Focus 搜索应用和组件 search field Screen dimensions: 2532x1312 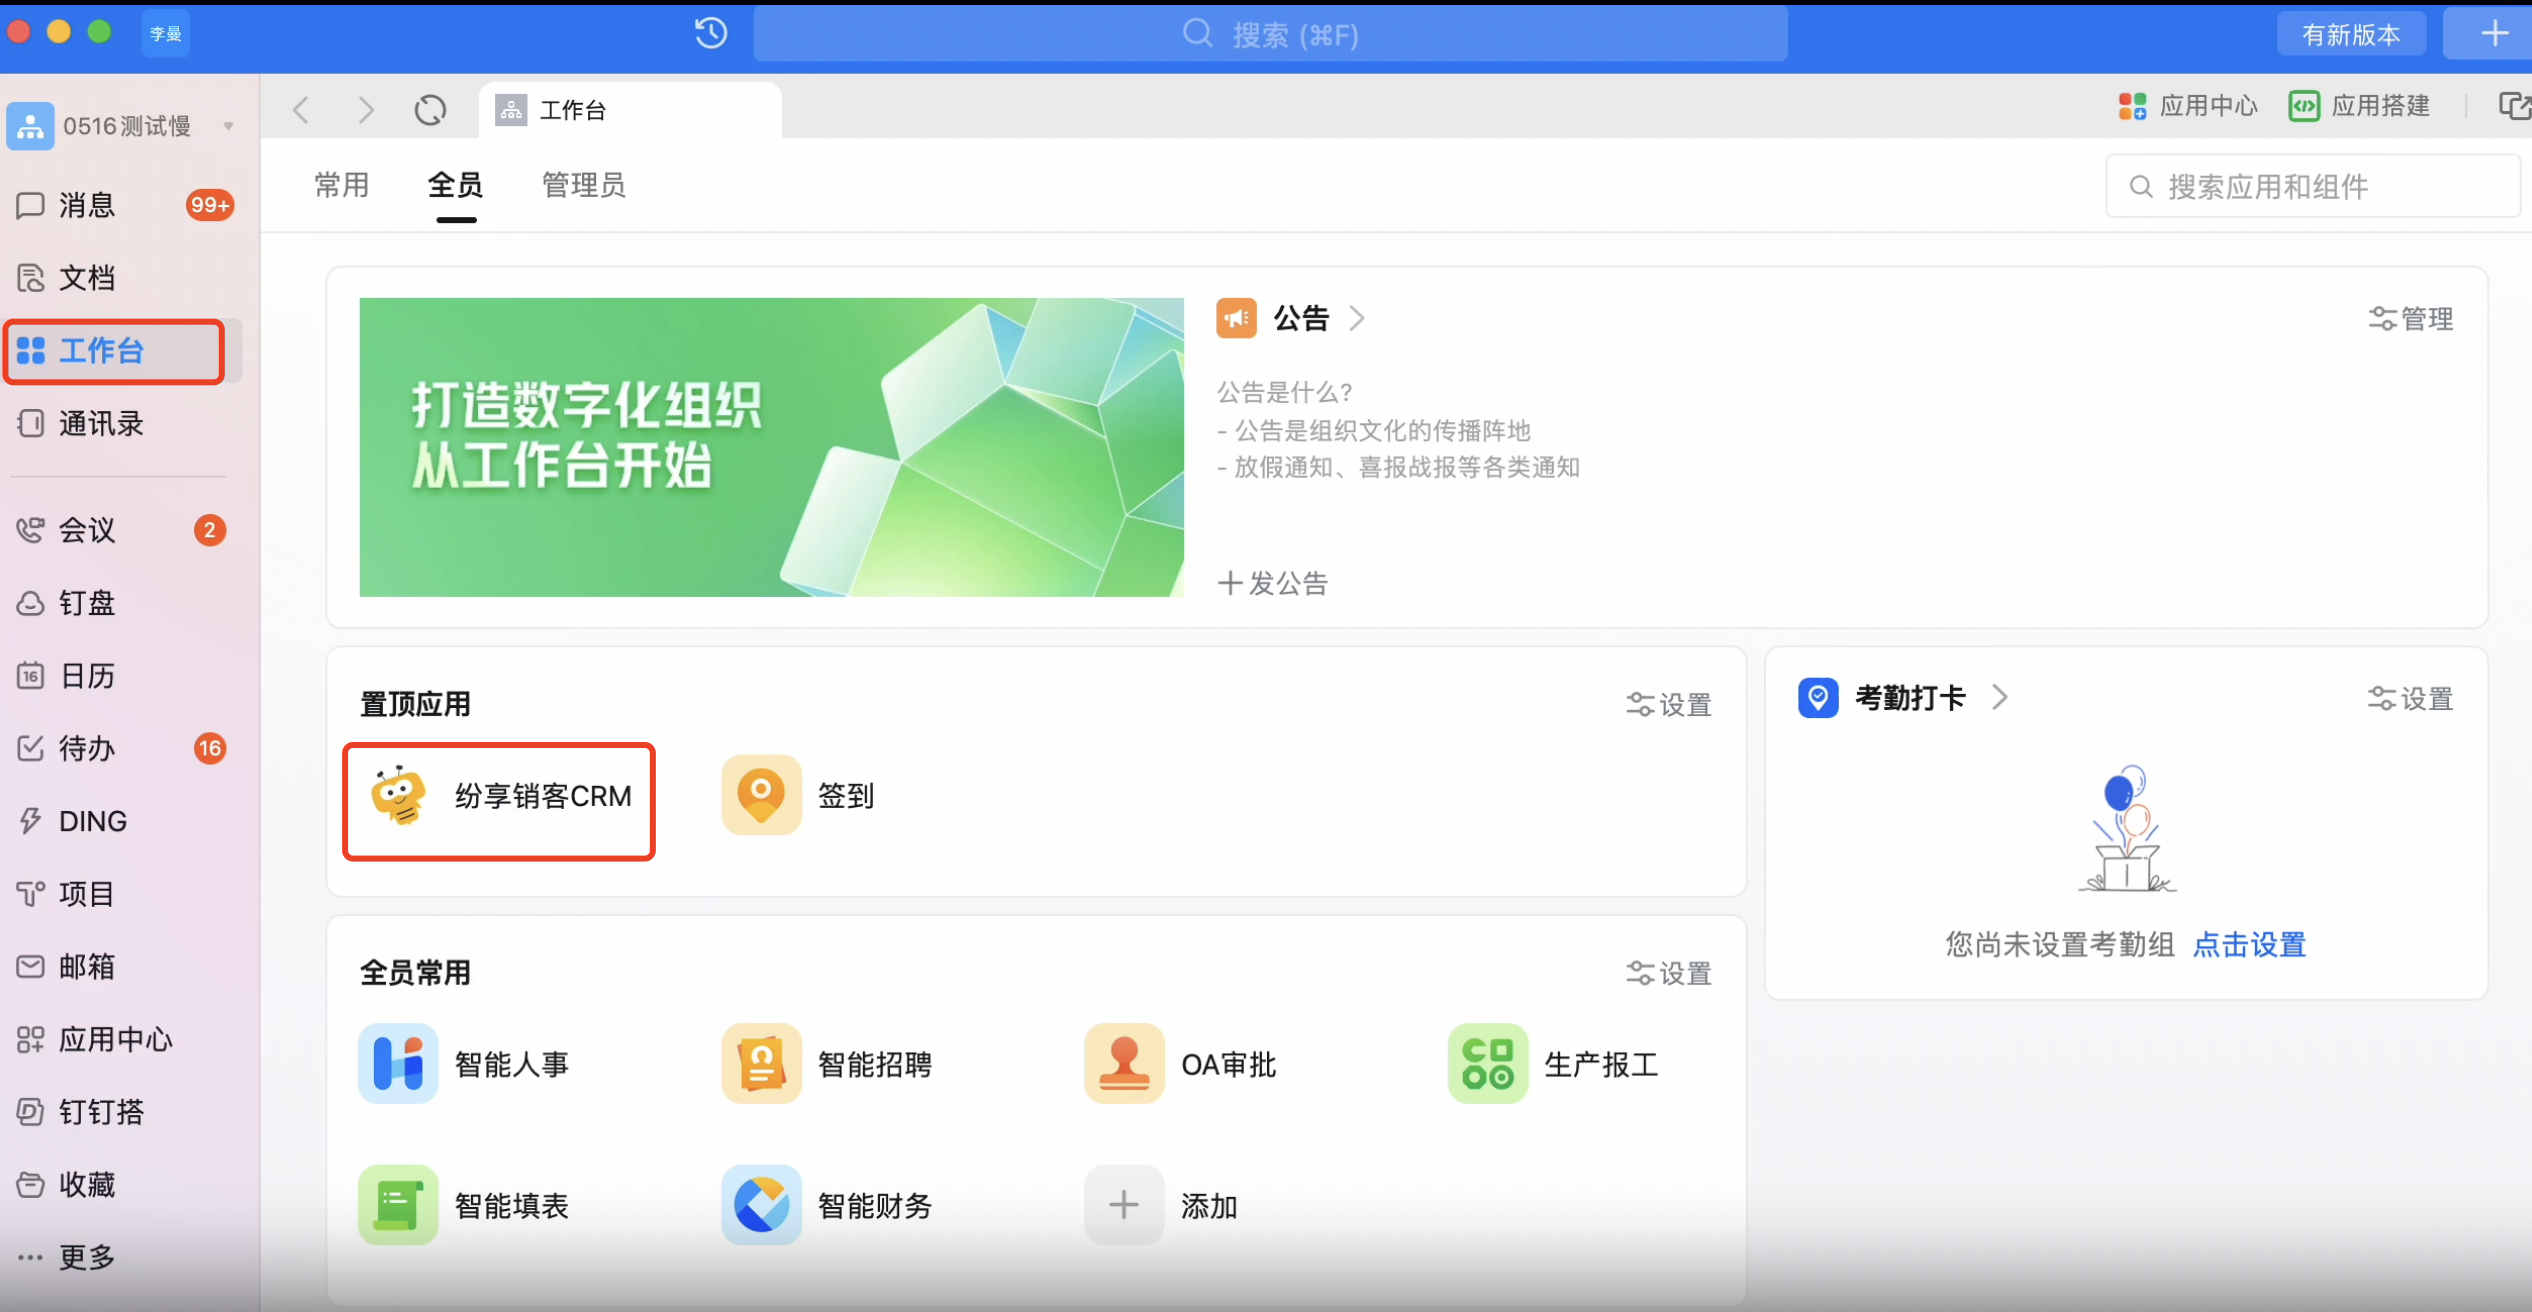click(x=2312, y=186)
